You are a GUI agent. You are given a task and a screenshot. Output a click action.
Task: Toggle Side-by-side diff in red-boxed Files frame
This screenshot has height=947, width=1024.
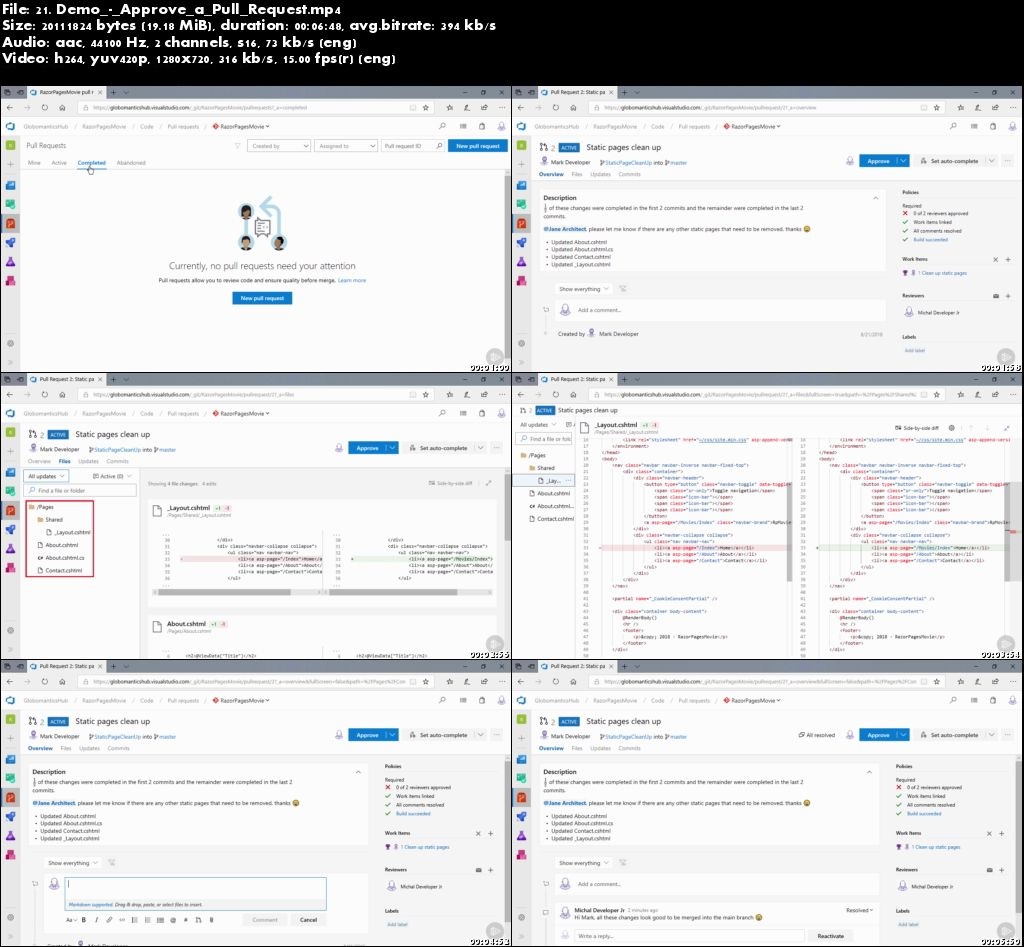tap(451, 483)
